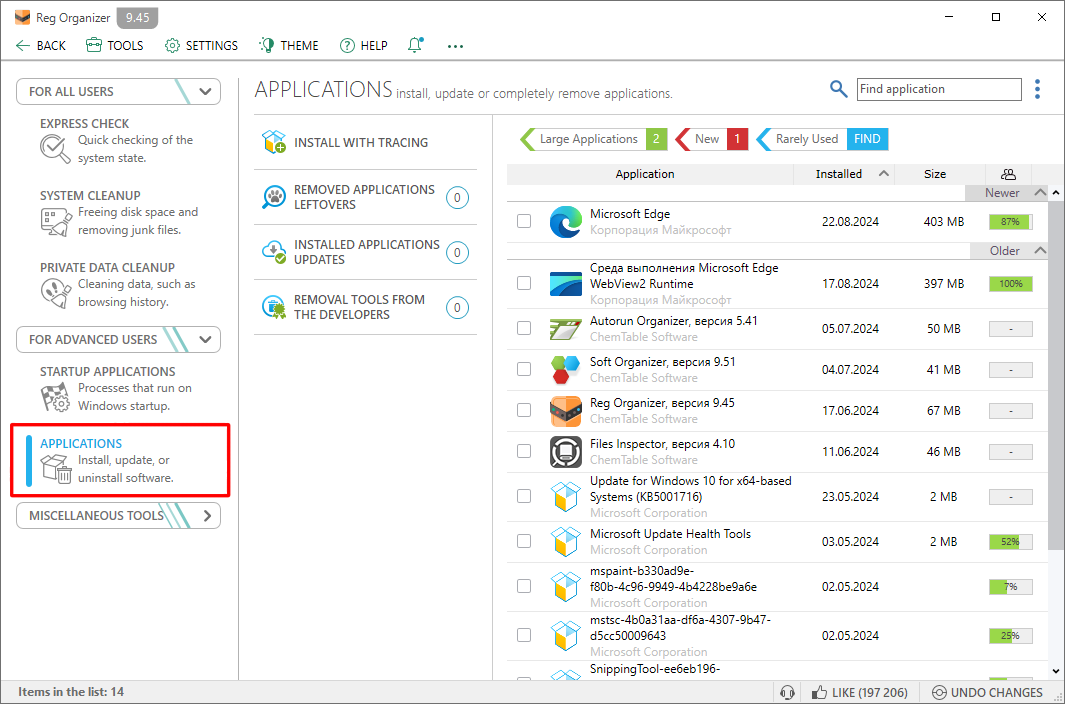Click the search magnifier icon
The width and height of the screenshot is (1065, 704).
point(838,88)
